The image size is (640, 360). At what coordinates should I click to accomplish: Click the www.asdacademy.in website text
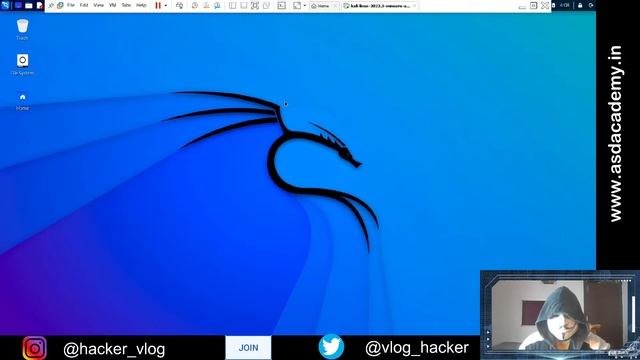coord(616,134)
